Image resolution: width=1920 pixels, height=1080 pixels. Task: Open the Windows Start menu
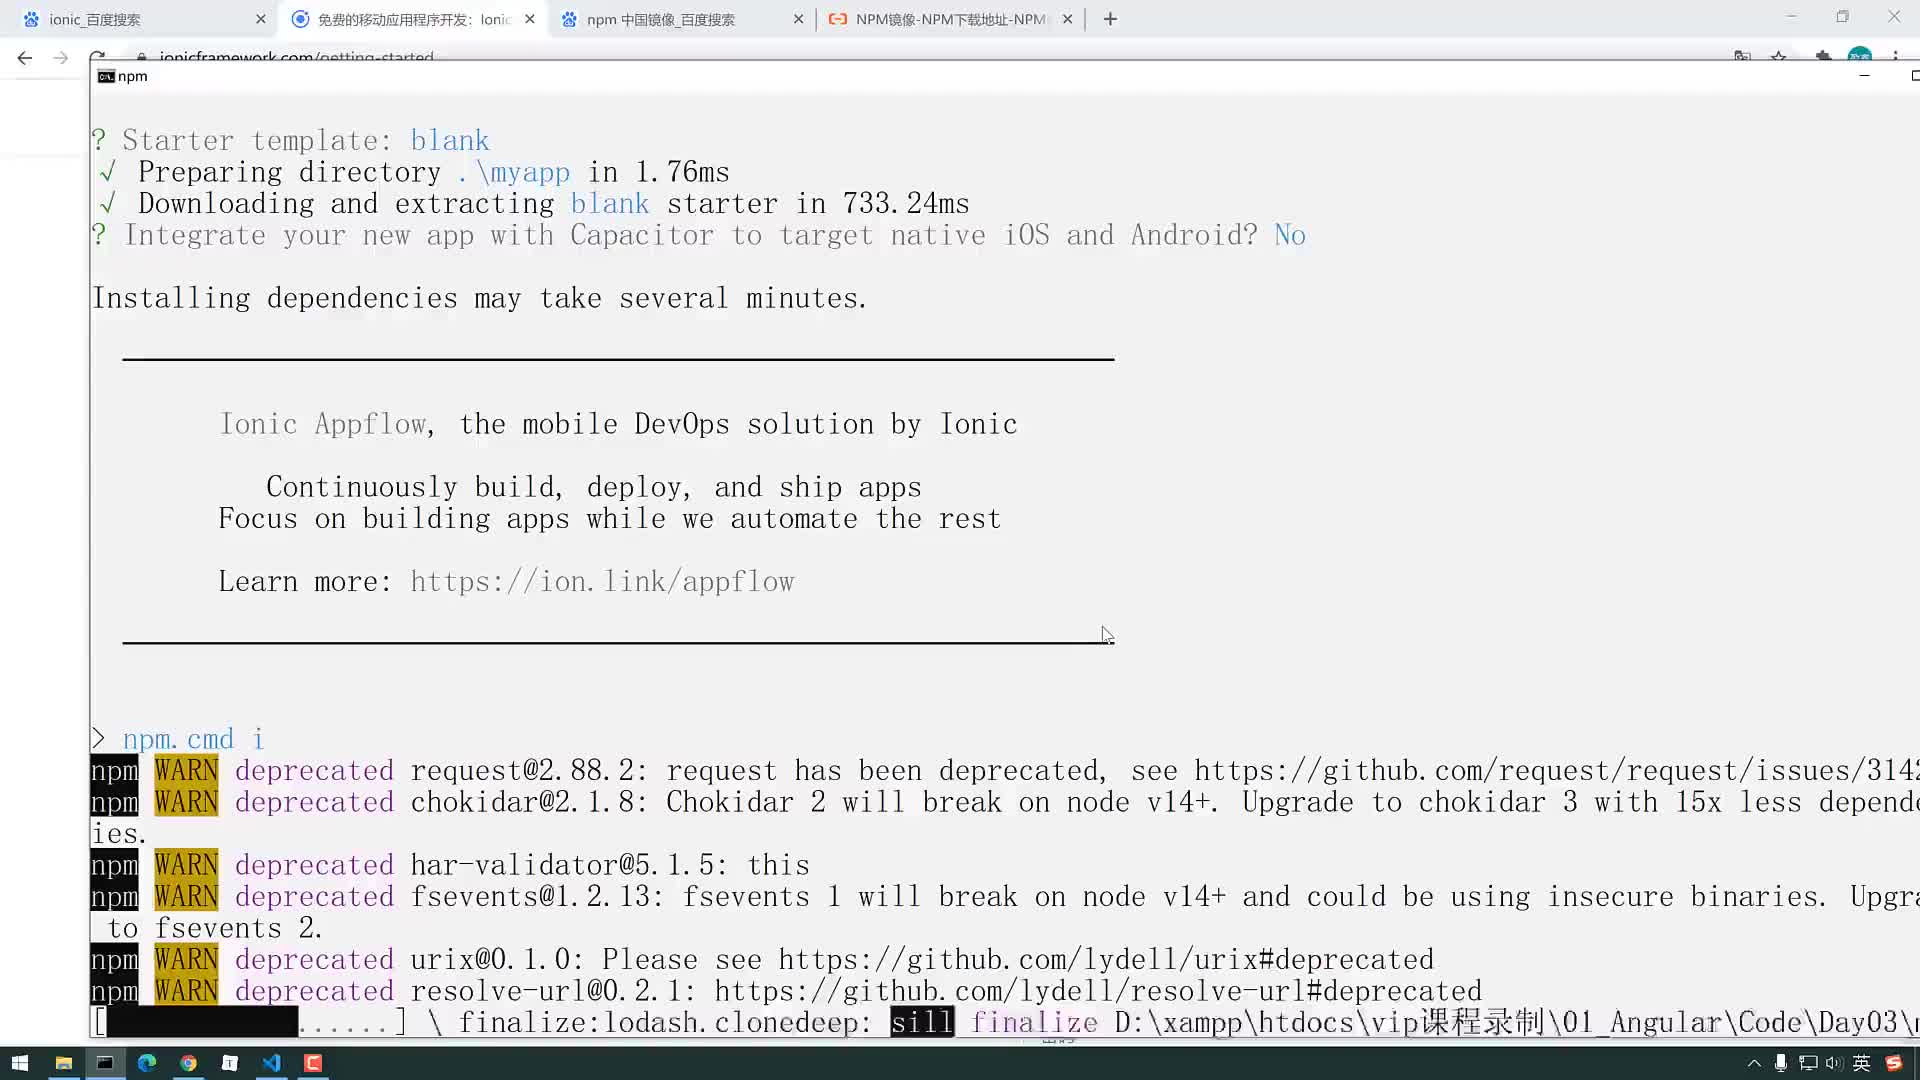click(19, 1063)
